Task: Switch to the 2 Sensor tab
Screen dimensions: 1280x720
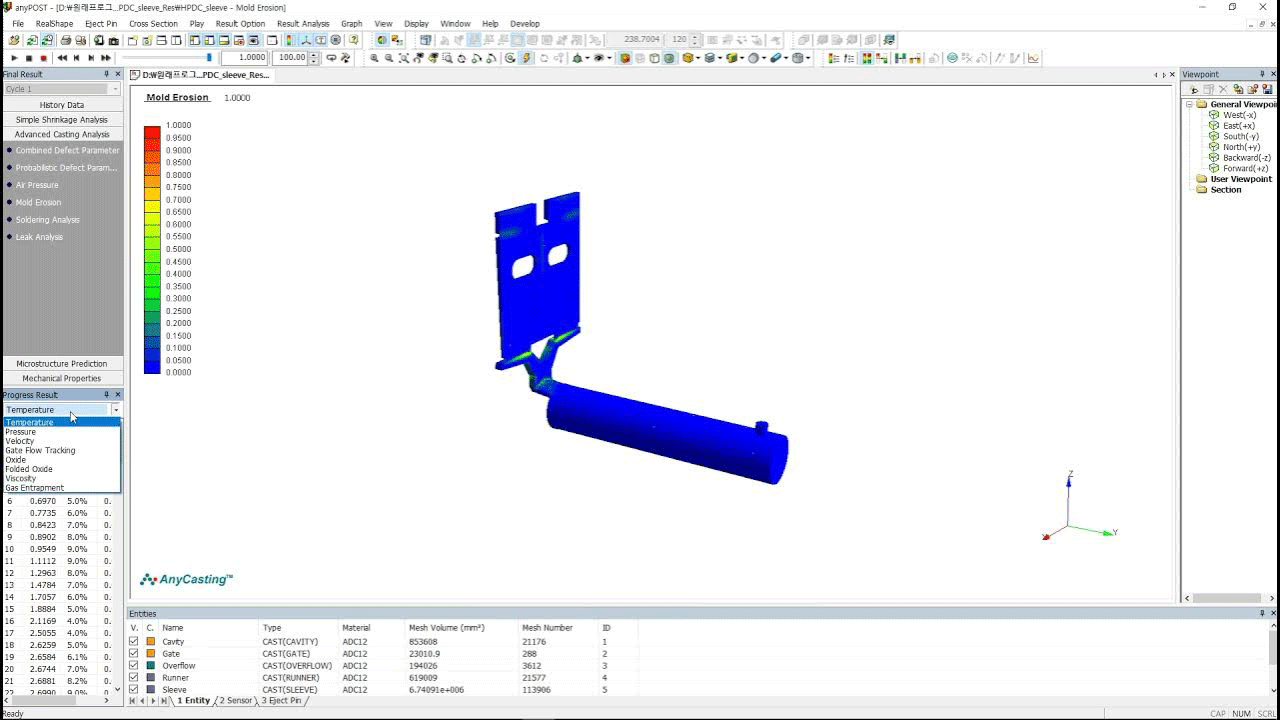Action: point(236,701)
